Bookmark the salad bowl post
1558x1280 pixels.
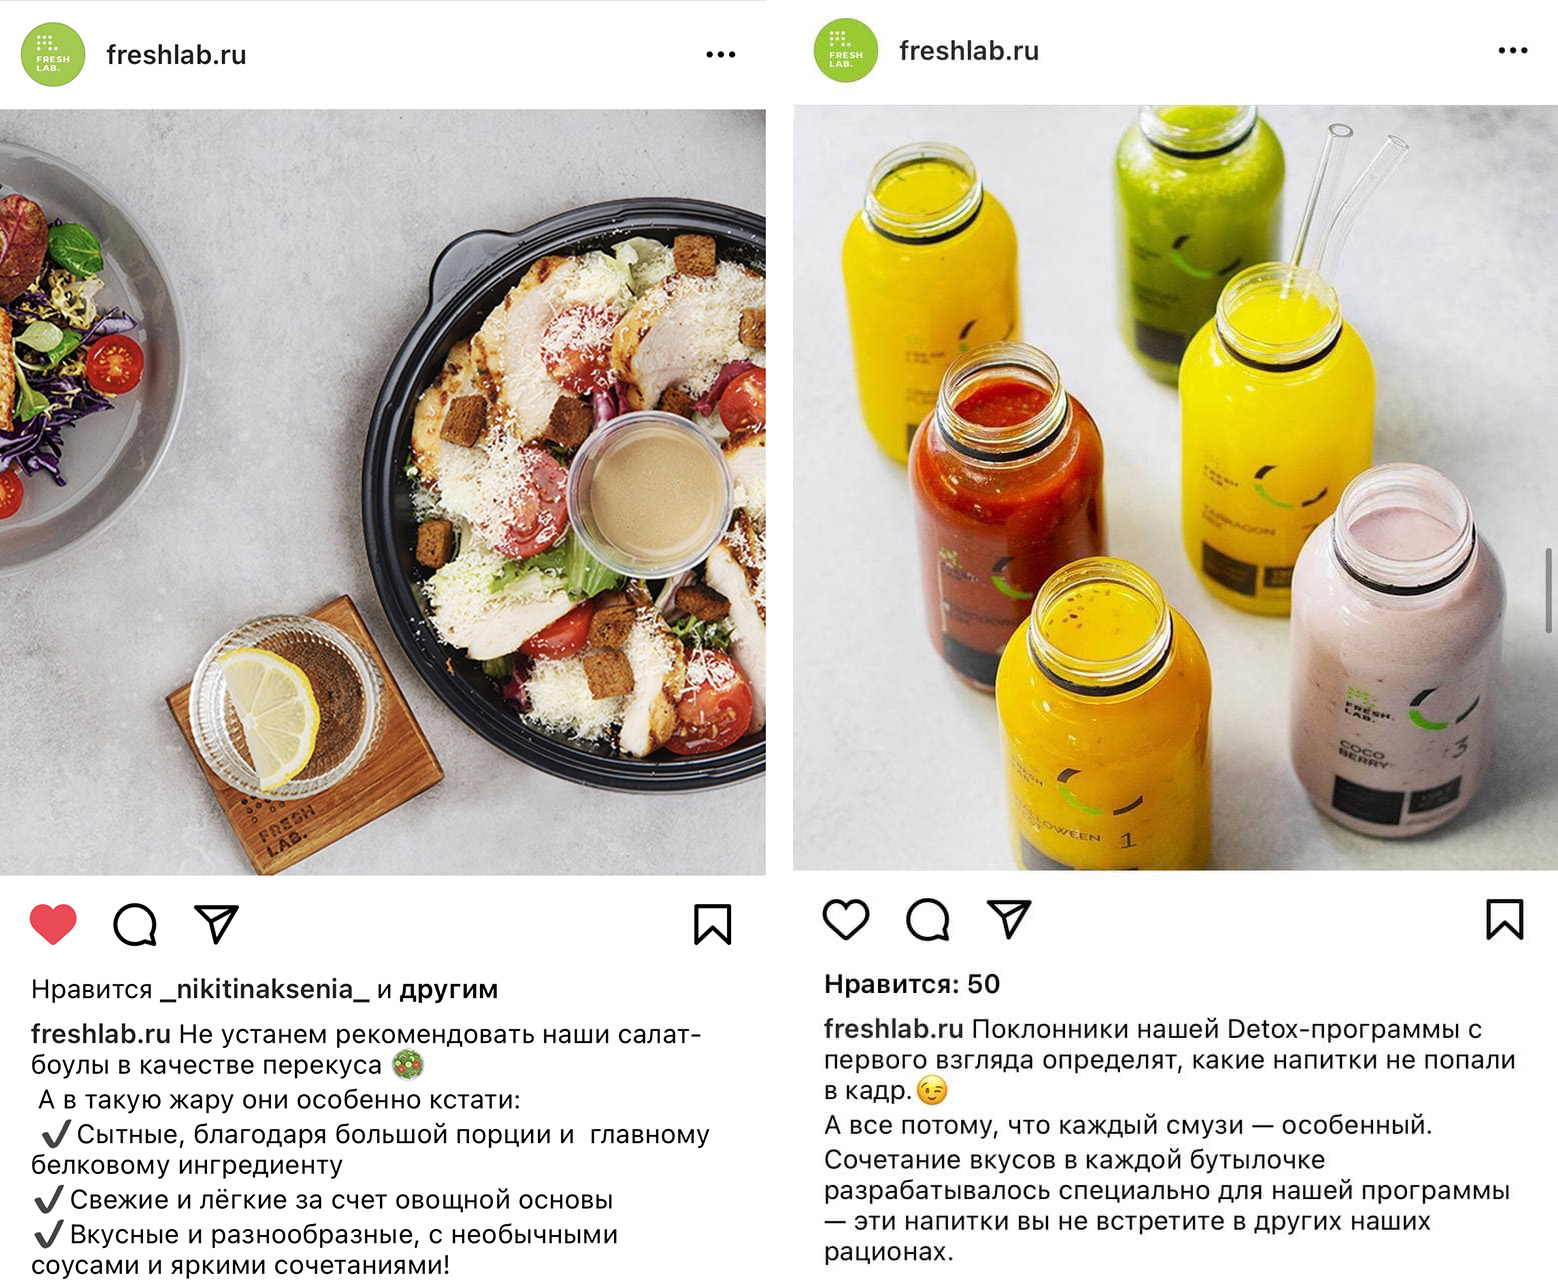(713, 924)
